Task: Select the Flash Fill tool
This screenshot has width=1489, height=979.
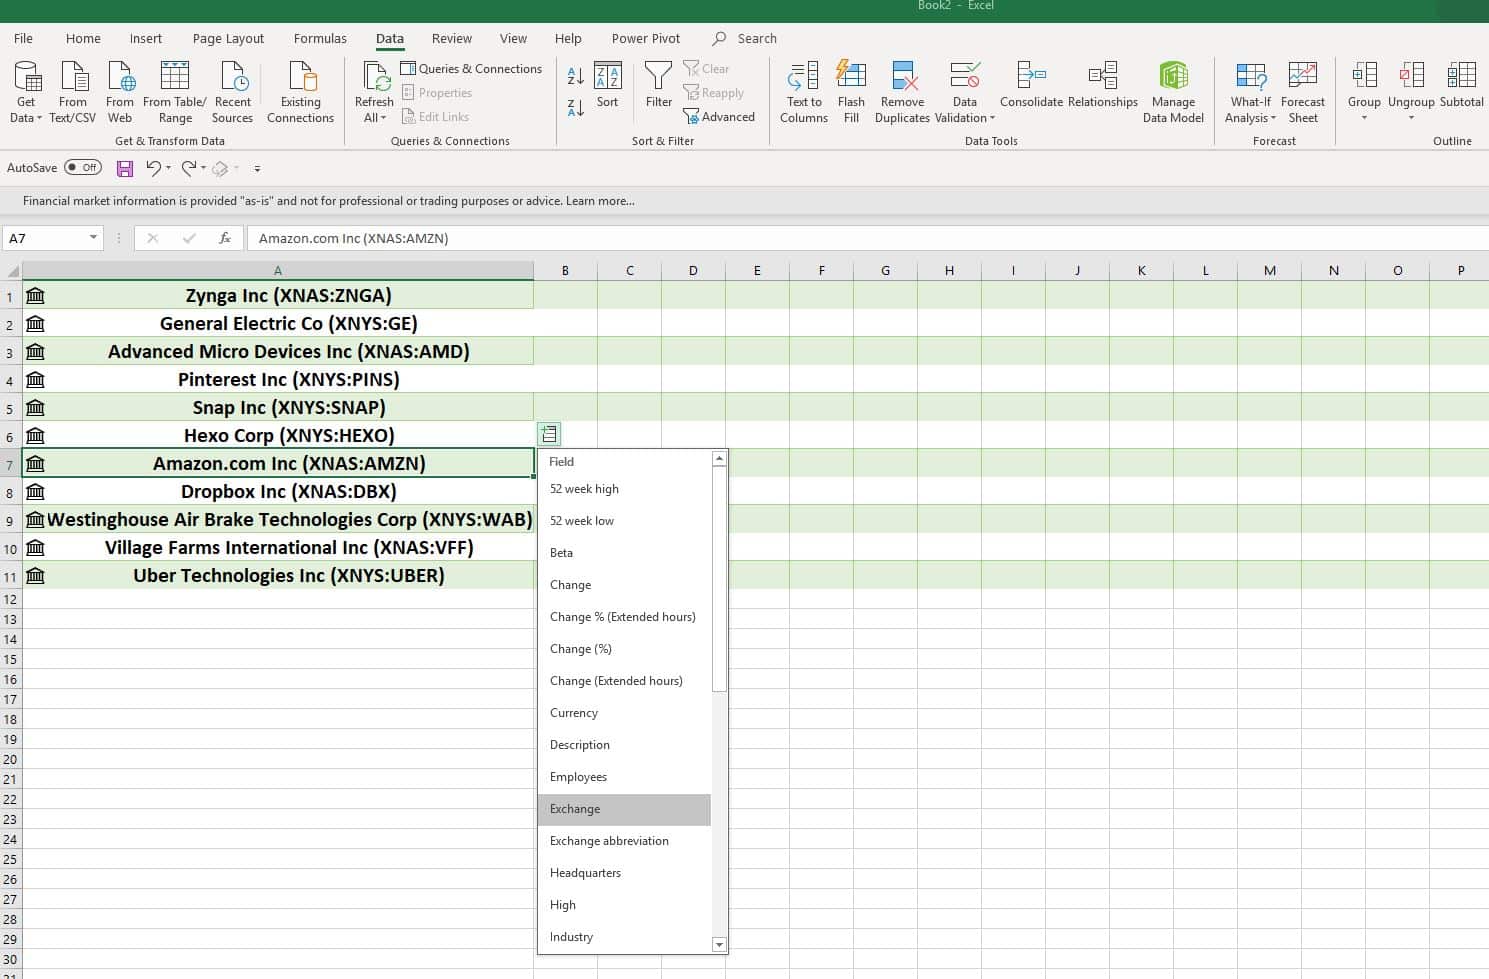Action: tap(851, 90)
